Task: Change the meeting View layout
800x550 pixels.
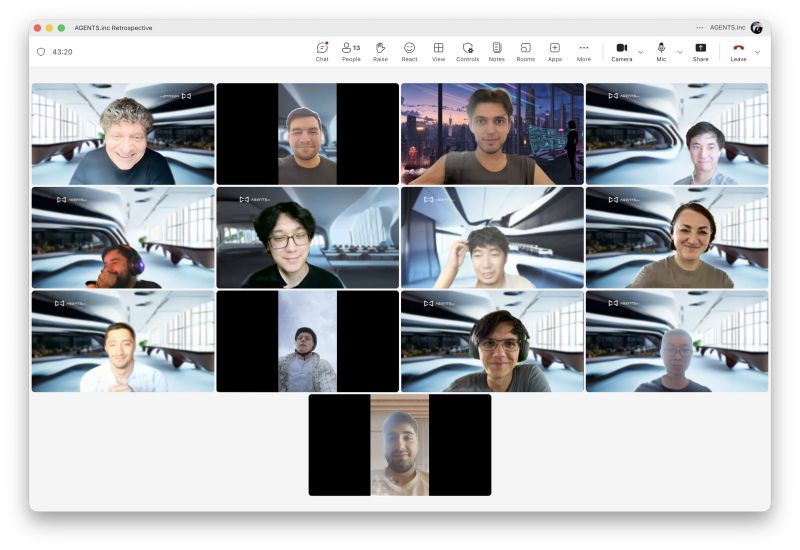Action: coord(438,52)
